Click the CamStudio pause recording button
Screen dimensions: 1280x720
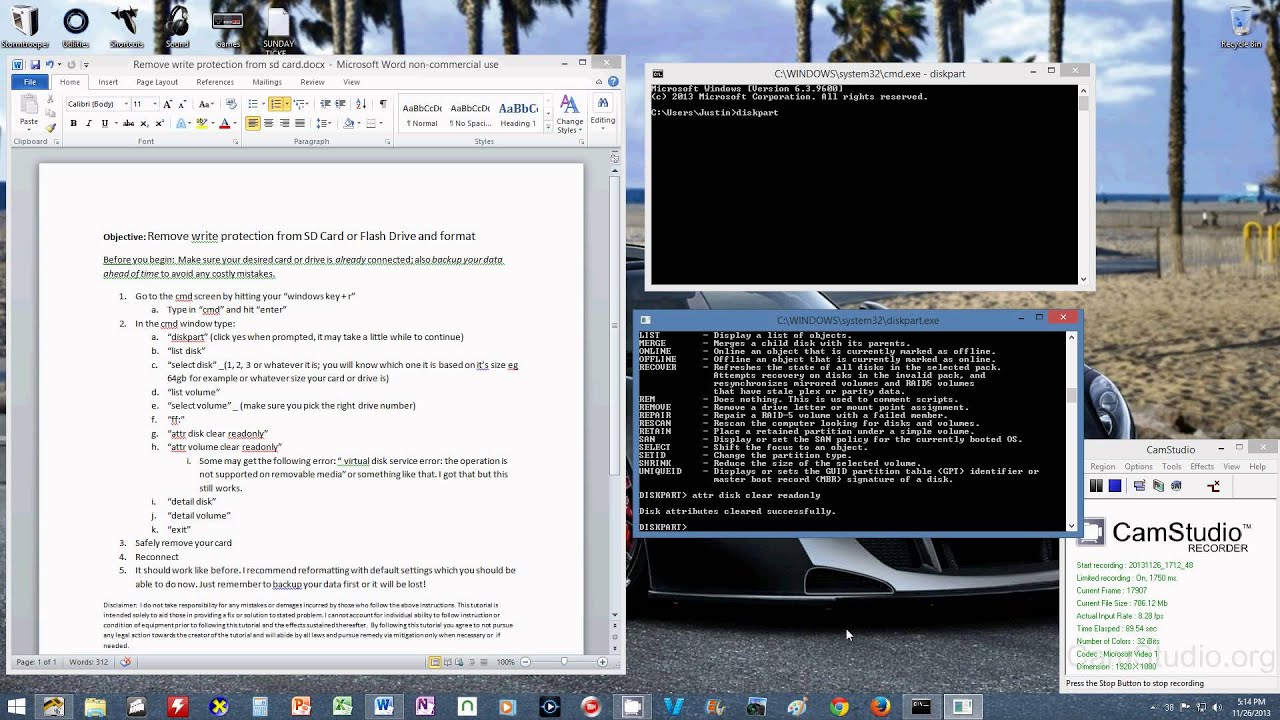point(1096,486)
